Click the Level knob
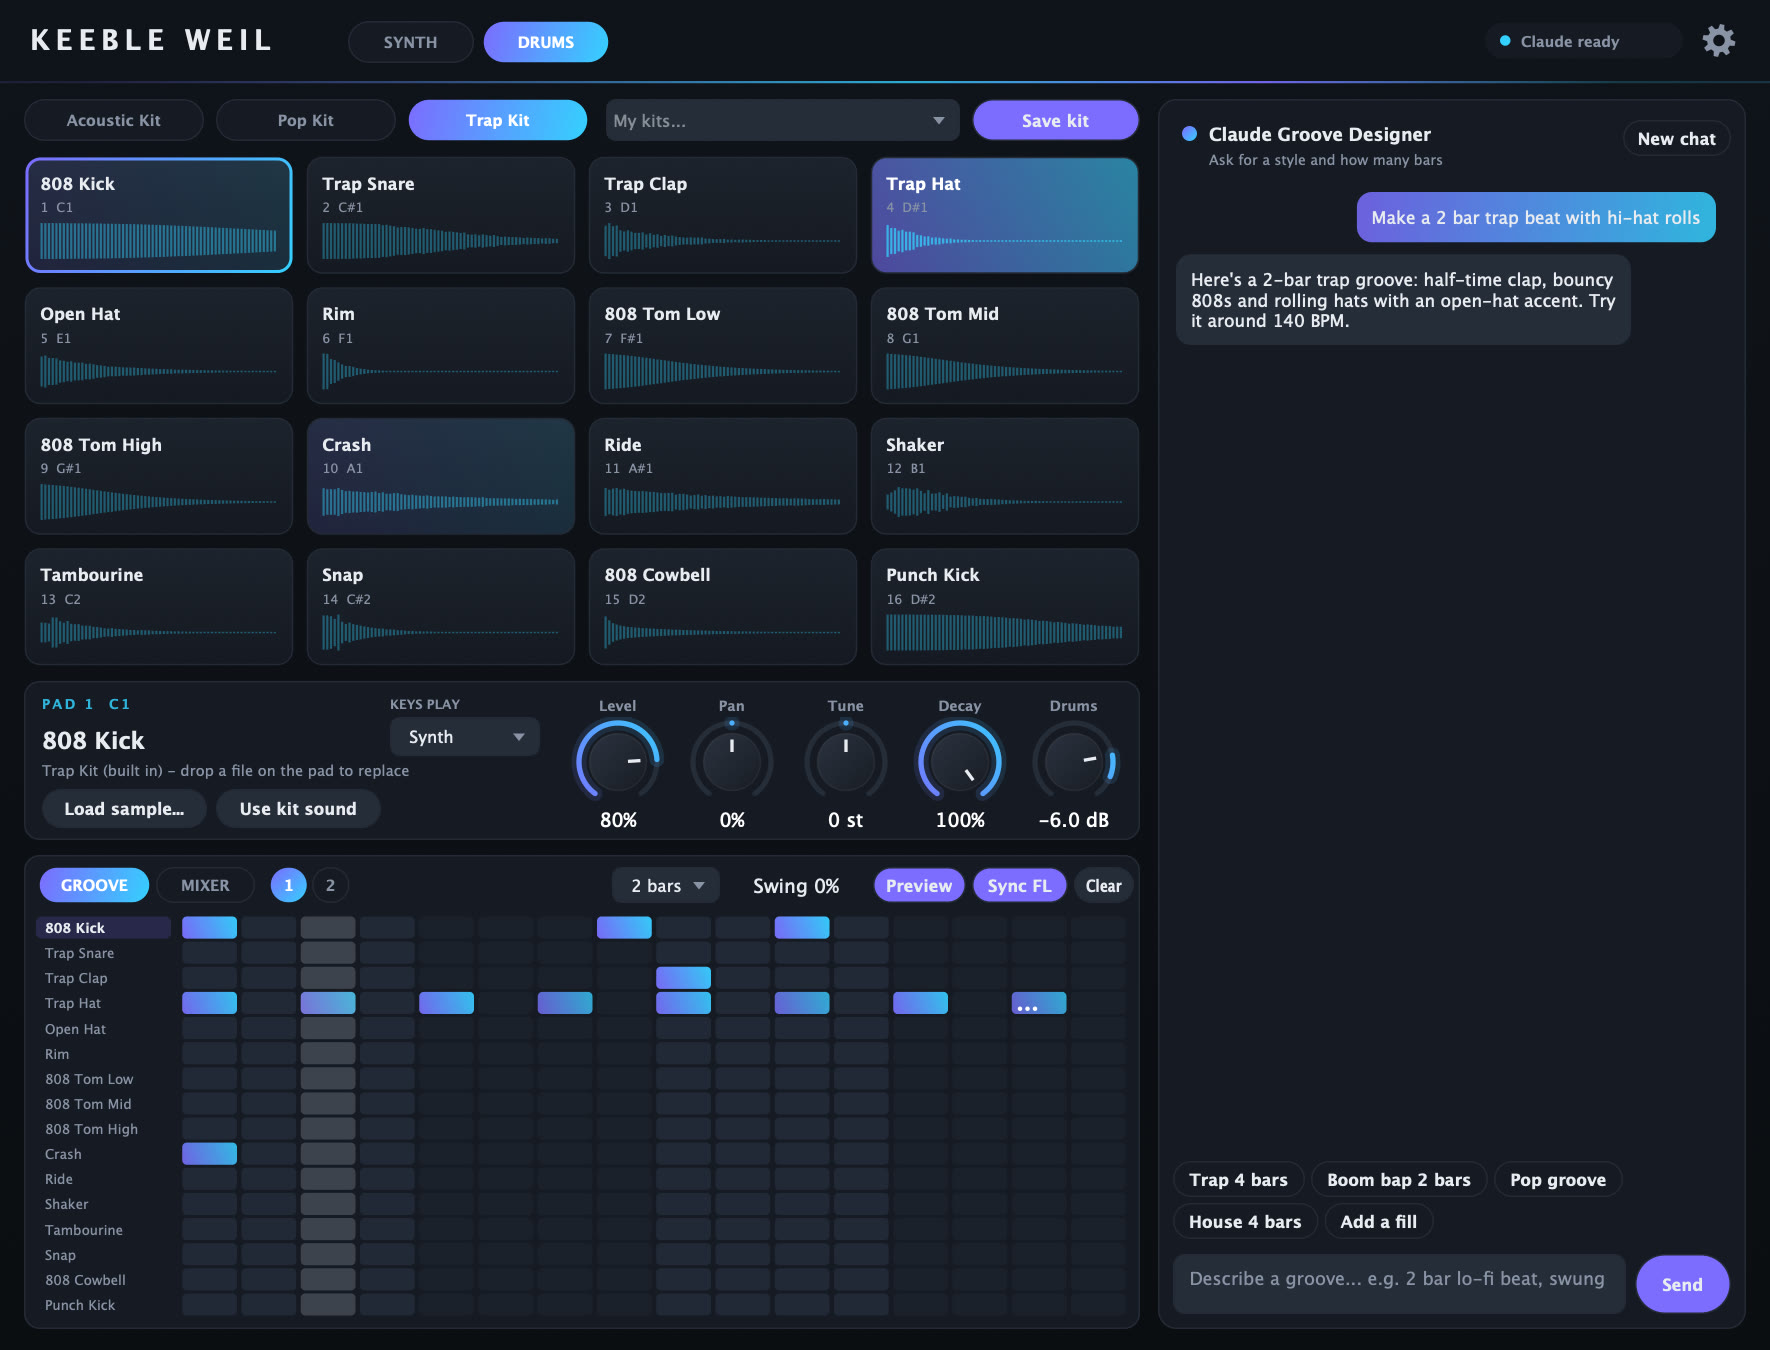This screenshot has height=1350, width=1770. pos(618,761)
